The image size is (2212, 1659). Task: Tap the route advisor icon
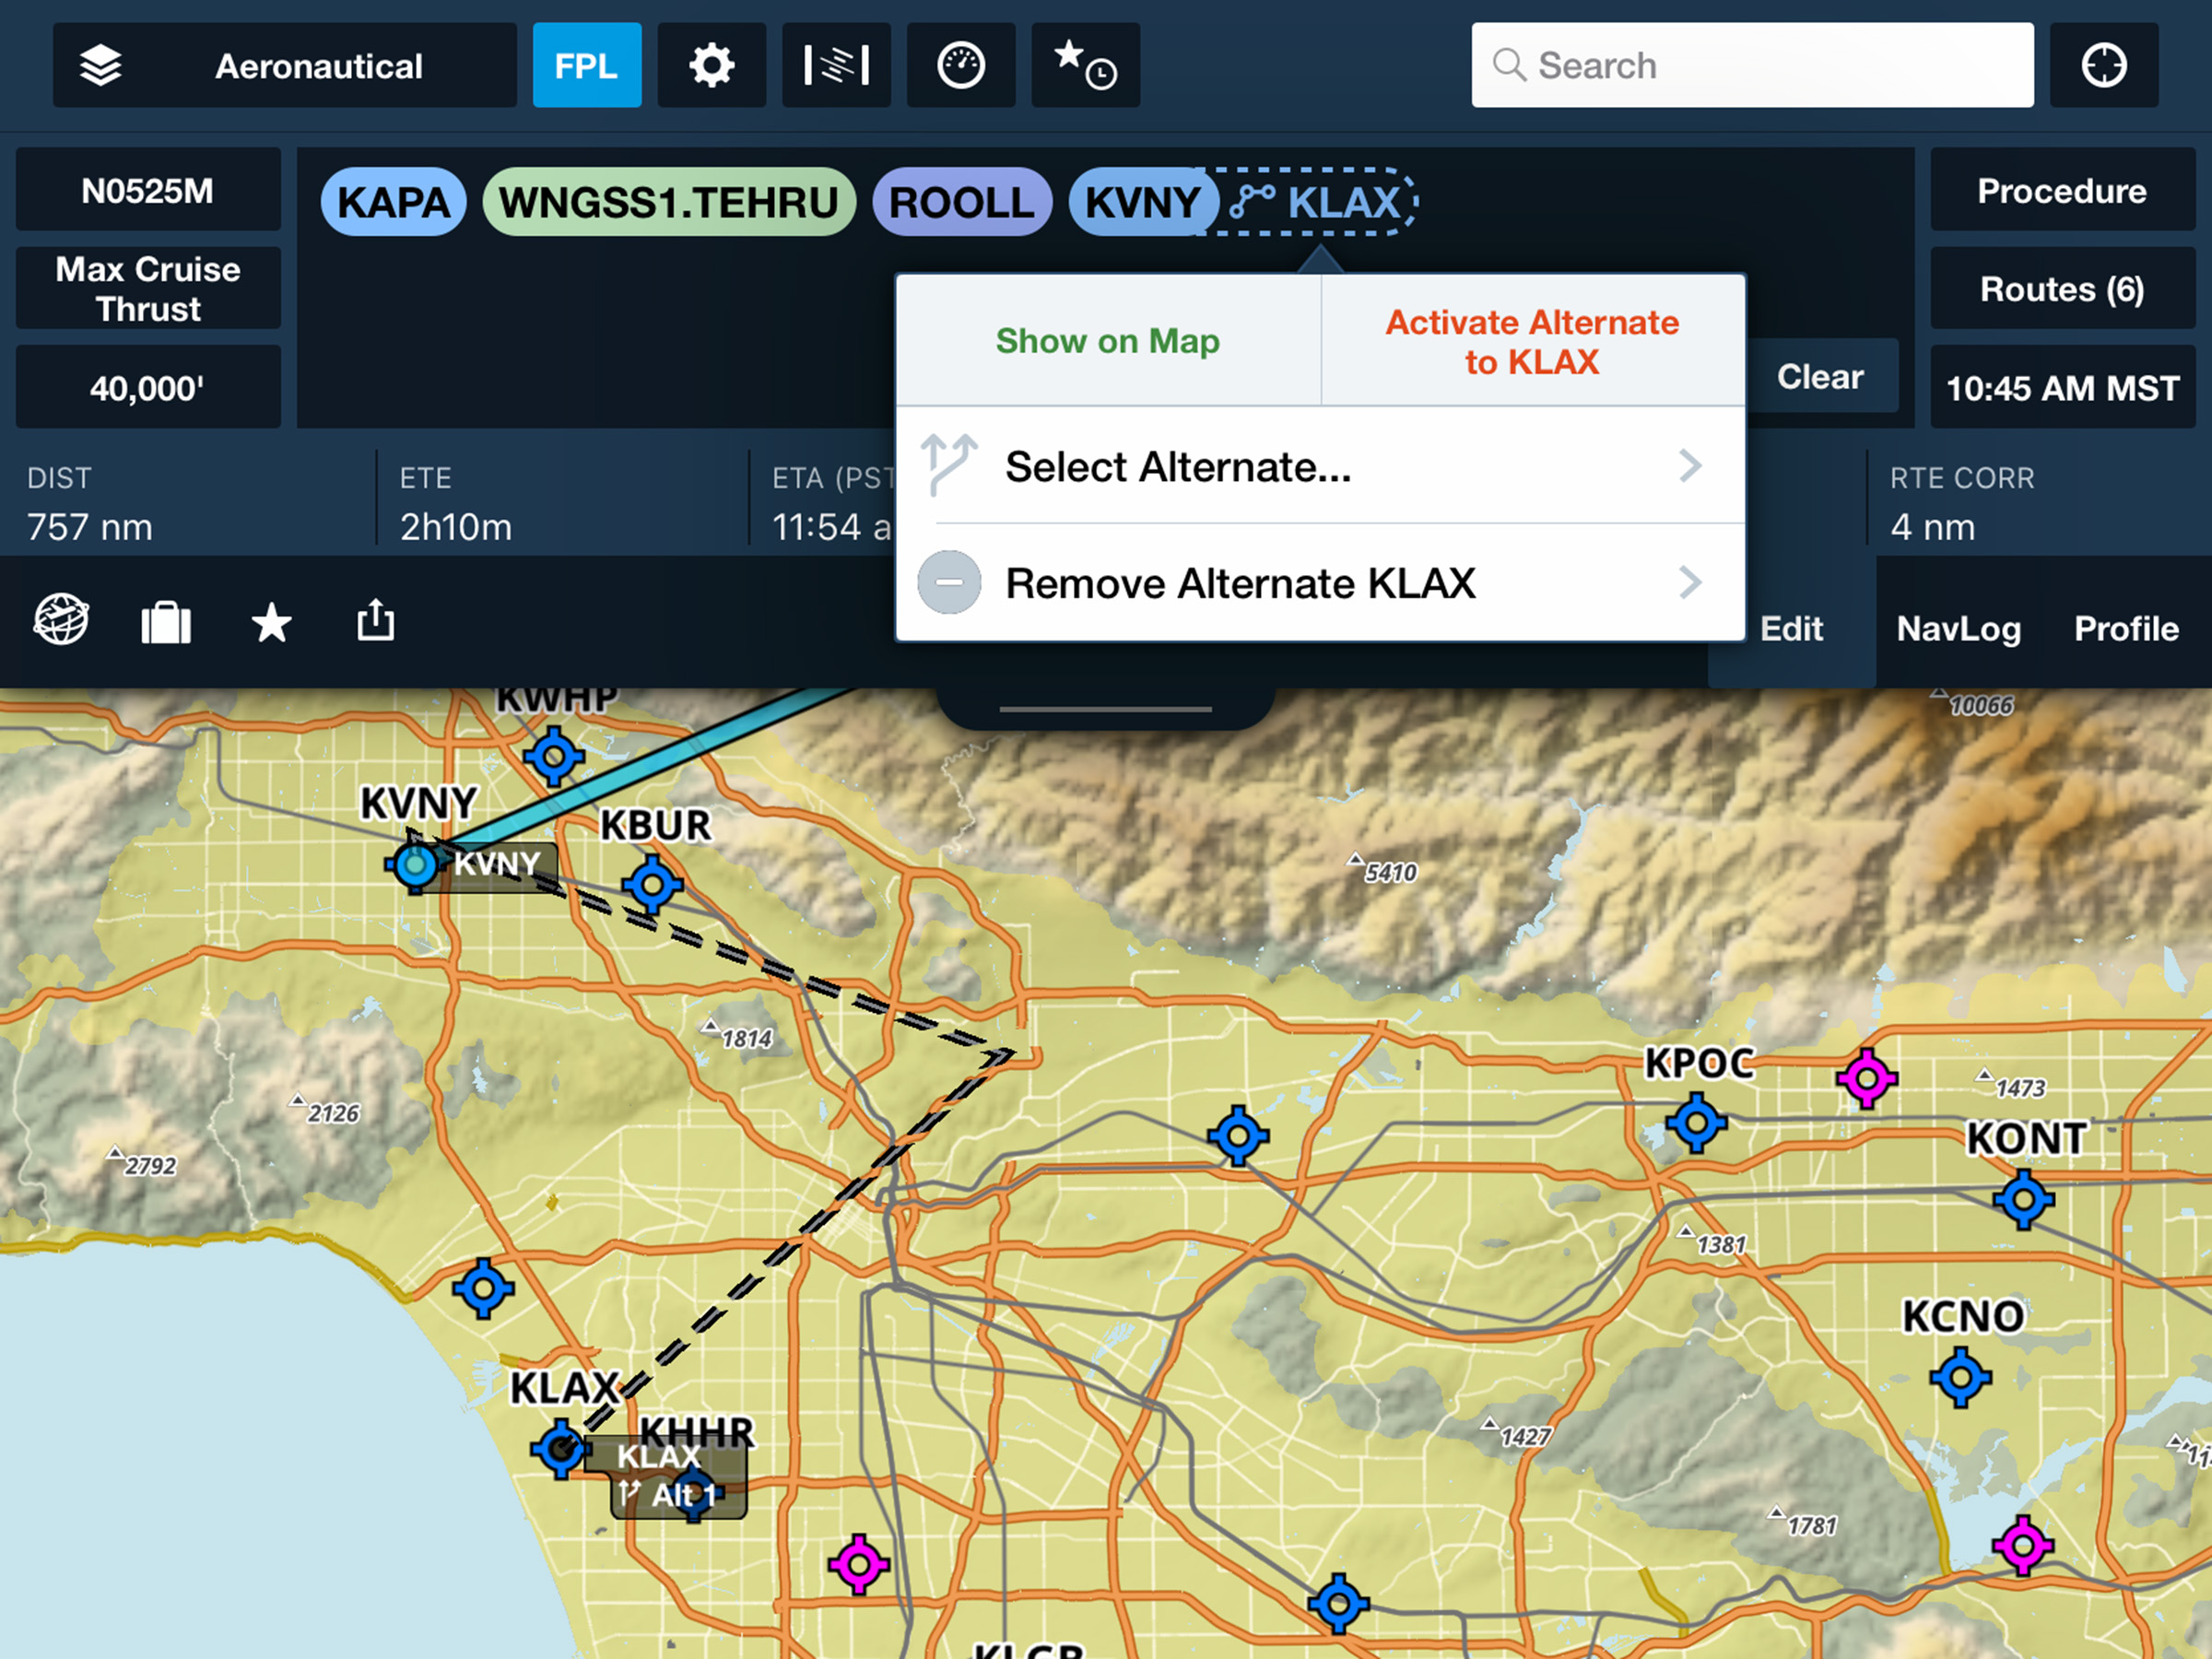[x=836, y=66]
